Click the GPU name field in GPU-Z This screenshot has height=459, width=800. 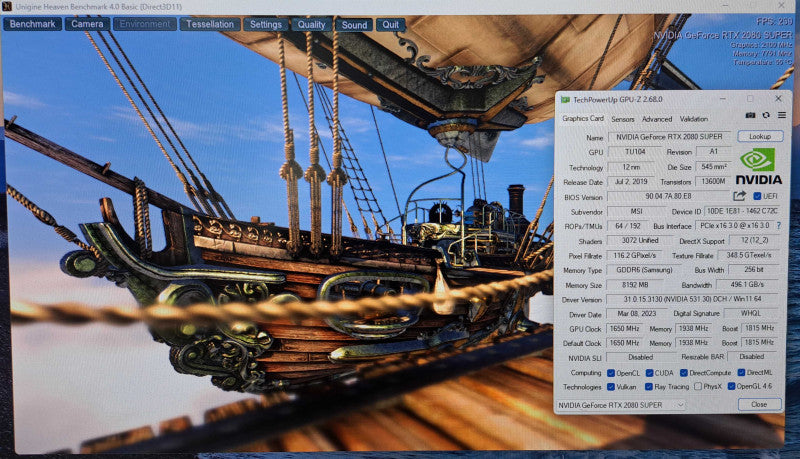(669, 137)
